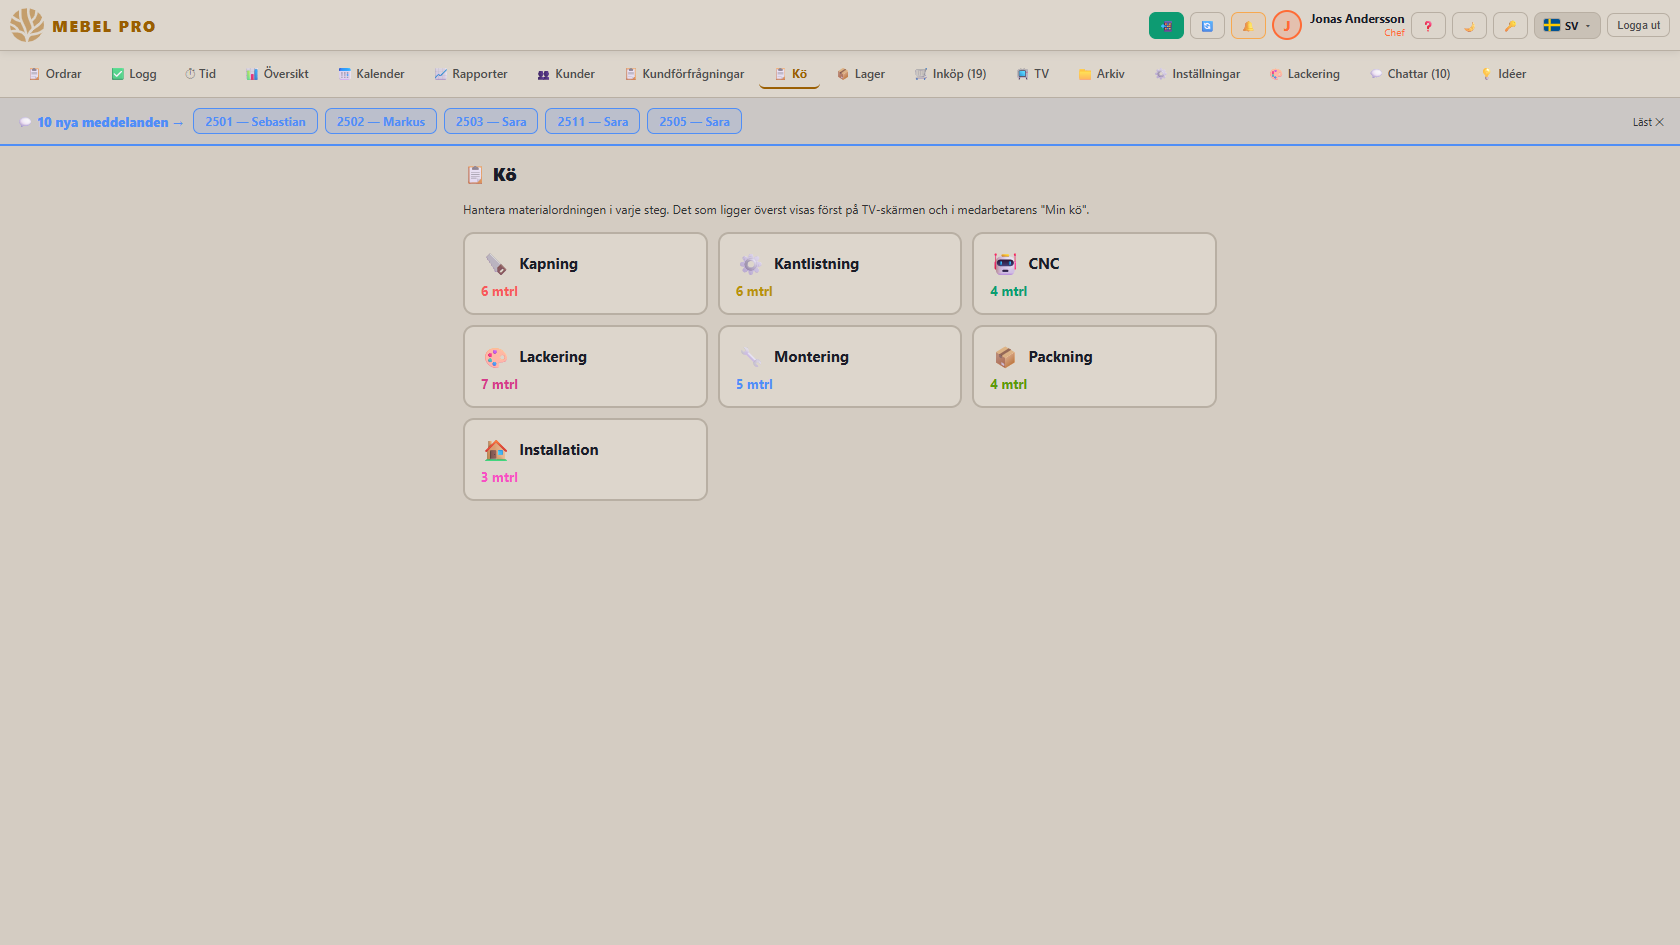The height and width of the screenshot is (945, 1680).
Task: Open message chip 2503 — Sara
Action: (x=491, y=122)
